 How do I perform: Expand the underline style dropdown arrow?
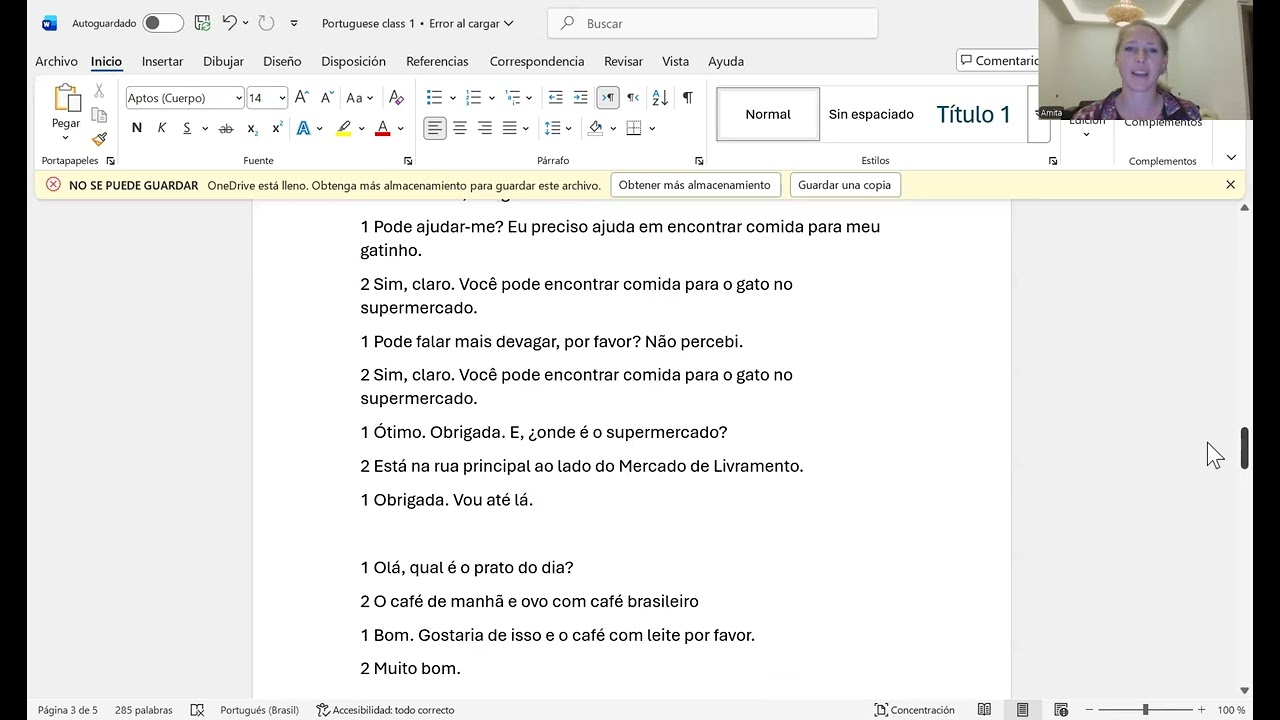205,128
